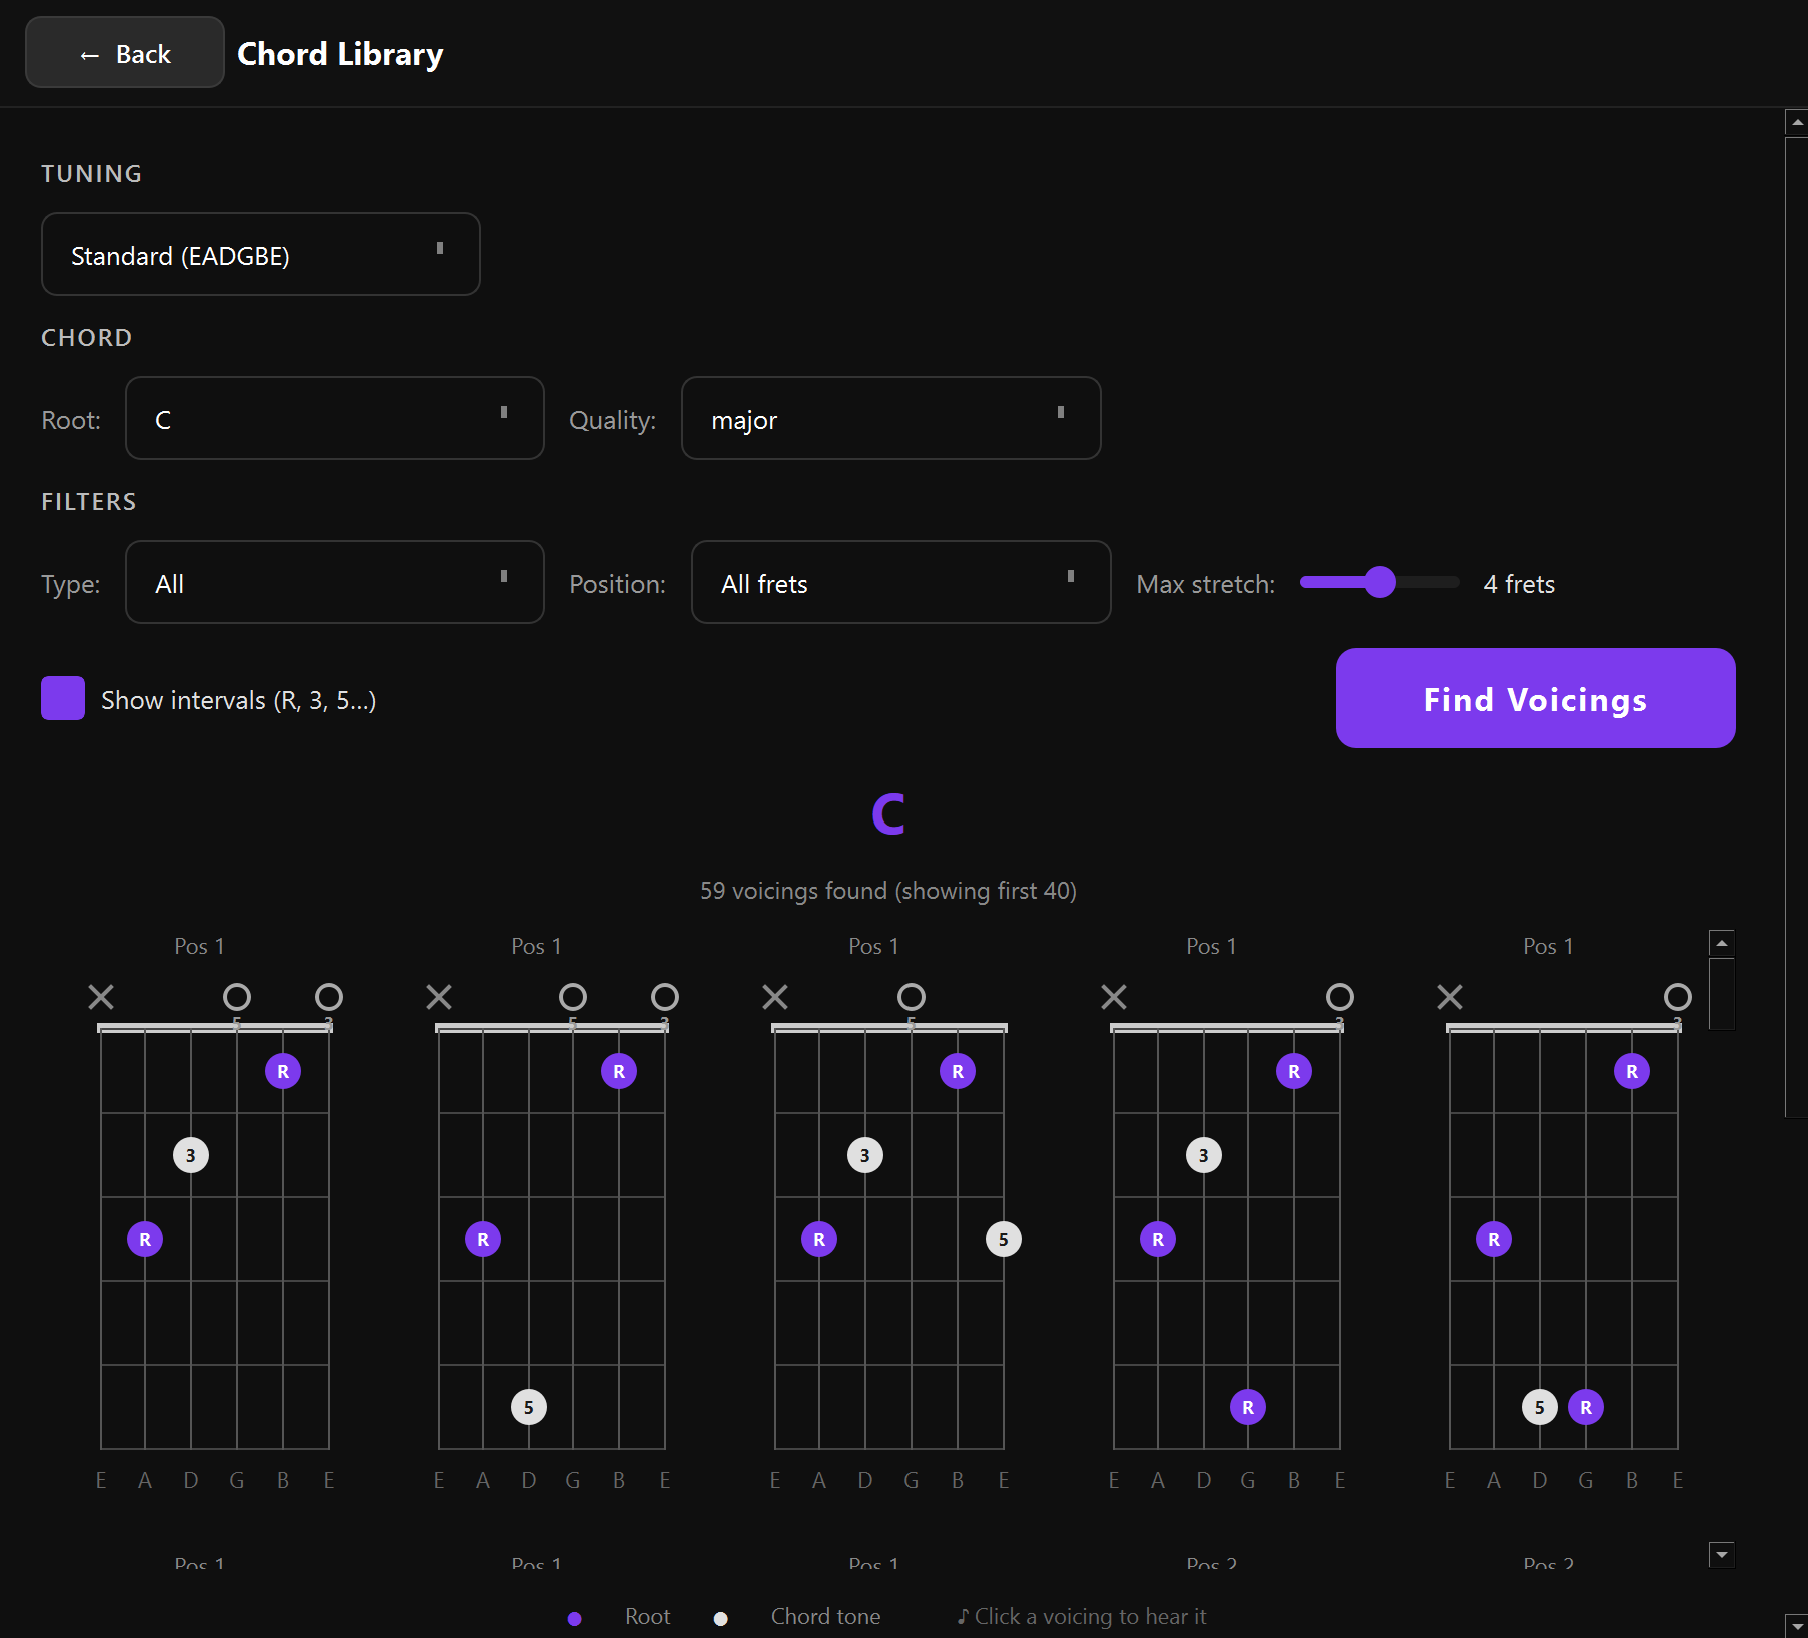This screenshot has width=1808, height=1638.
Task: Enable the Show intervals (R, 3, 5...) checkbox
Action: (x=62, y=698)
